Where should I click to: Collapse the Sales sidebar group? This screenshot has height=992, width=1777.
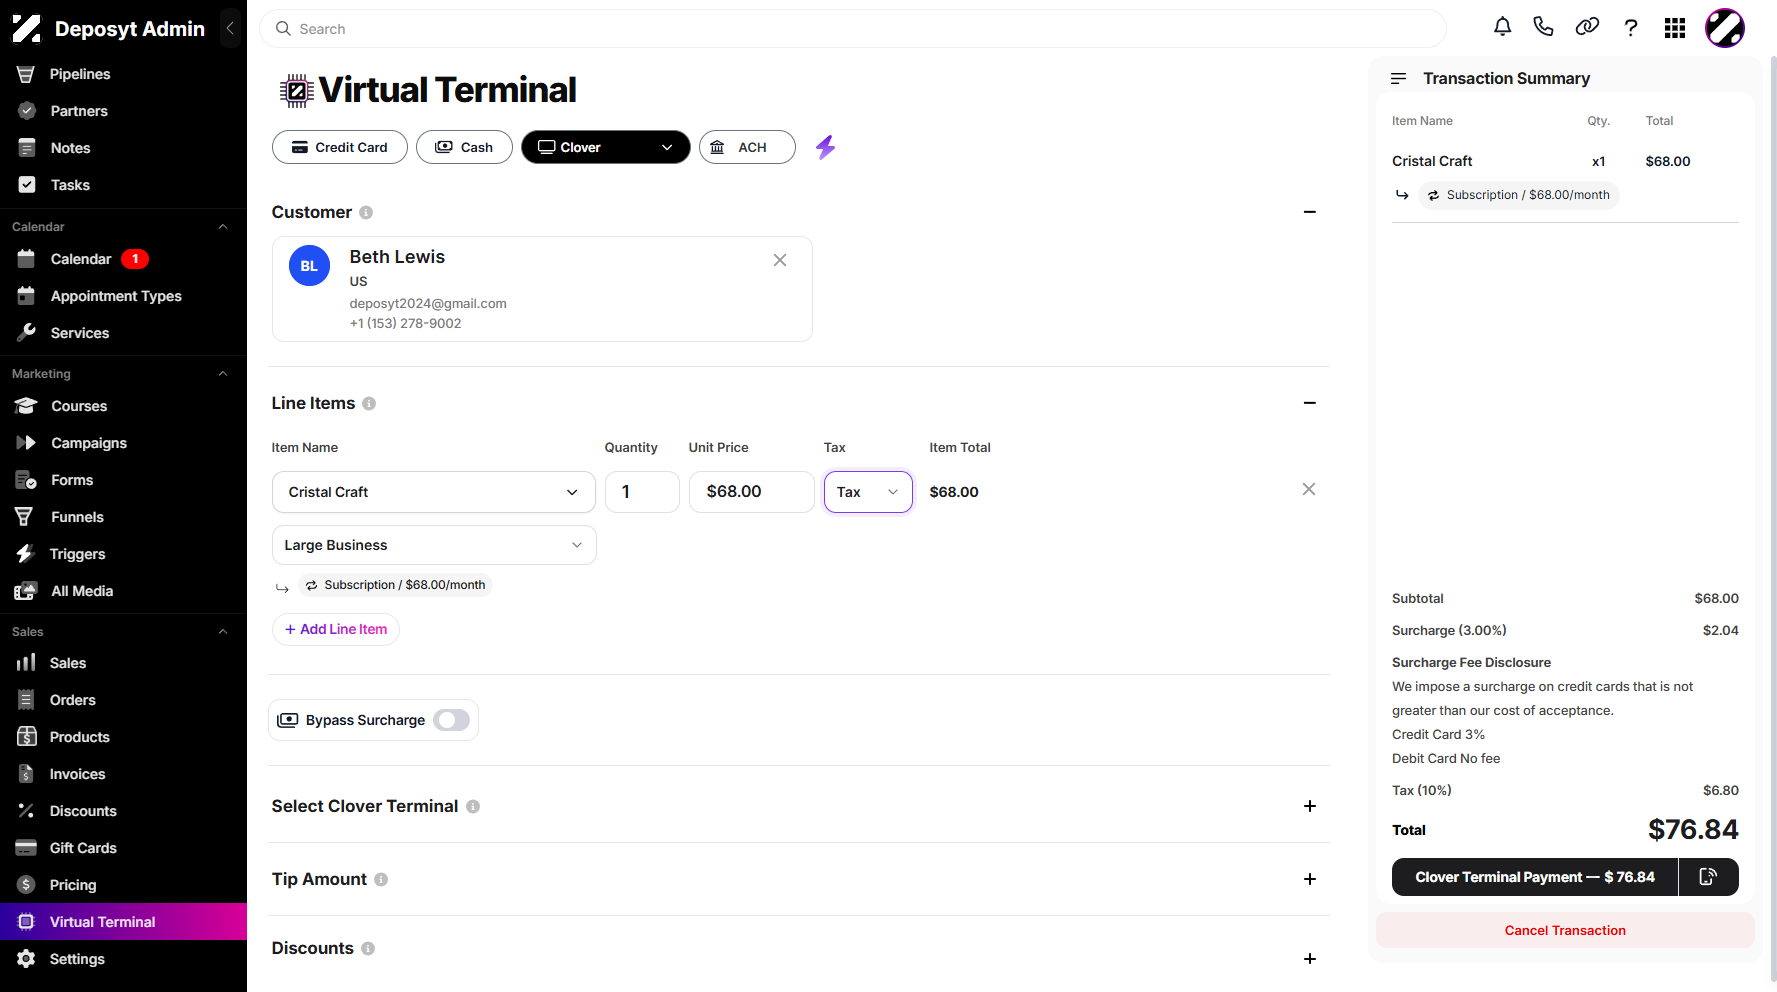coord(223,632)
